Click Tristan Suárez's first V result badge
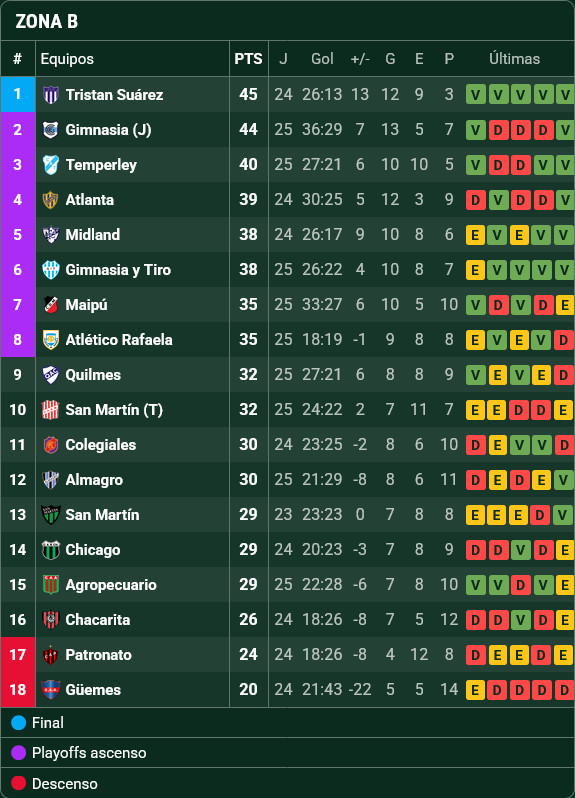 [x=476, y=95]
